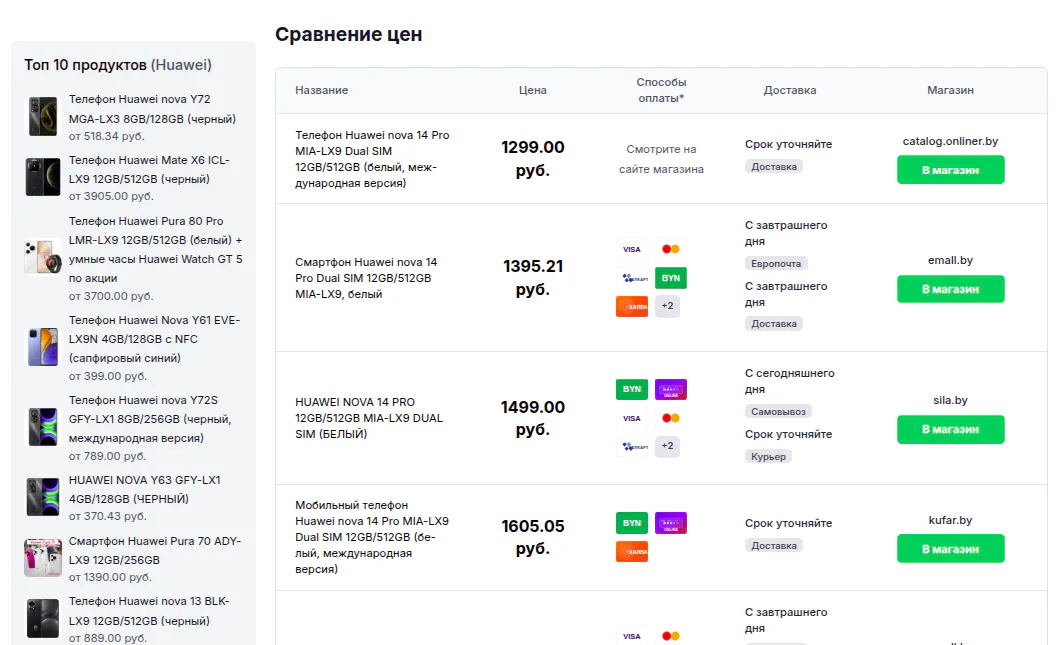Open the HUAWEI NOVA Y63 product thumbnail
This screenshot has width=1059, height=645.
[43, 497]
